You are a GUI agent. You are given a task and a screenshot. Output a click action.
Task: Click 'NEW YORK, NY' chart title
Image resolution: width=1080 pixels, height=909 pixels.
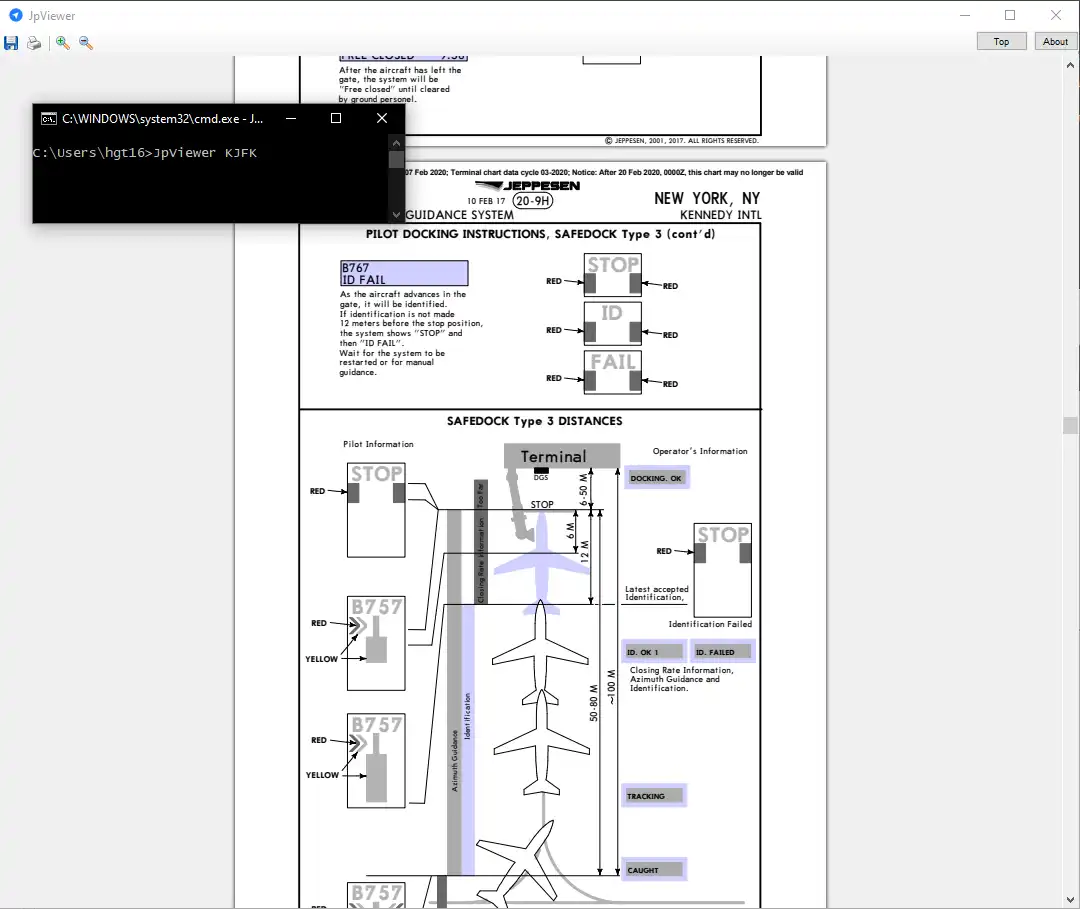click(x=707, y=198)
